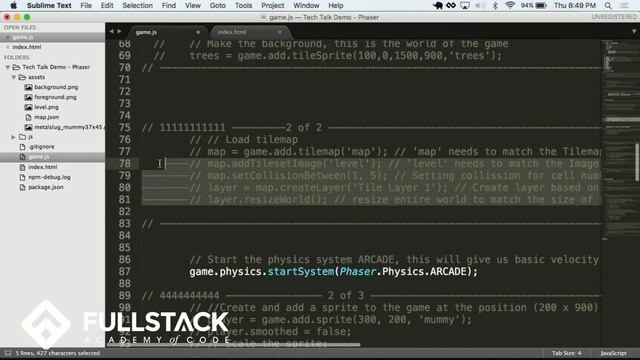Click the Wi-Fi status icon

point(509,5)
